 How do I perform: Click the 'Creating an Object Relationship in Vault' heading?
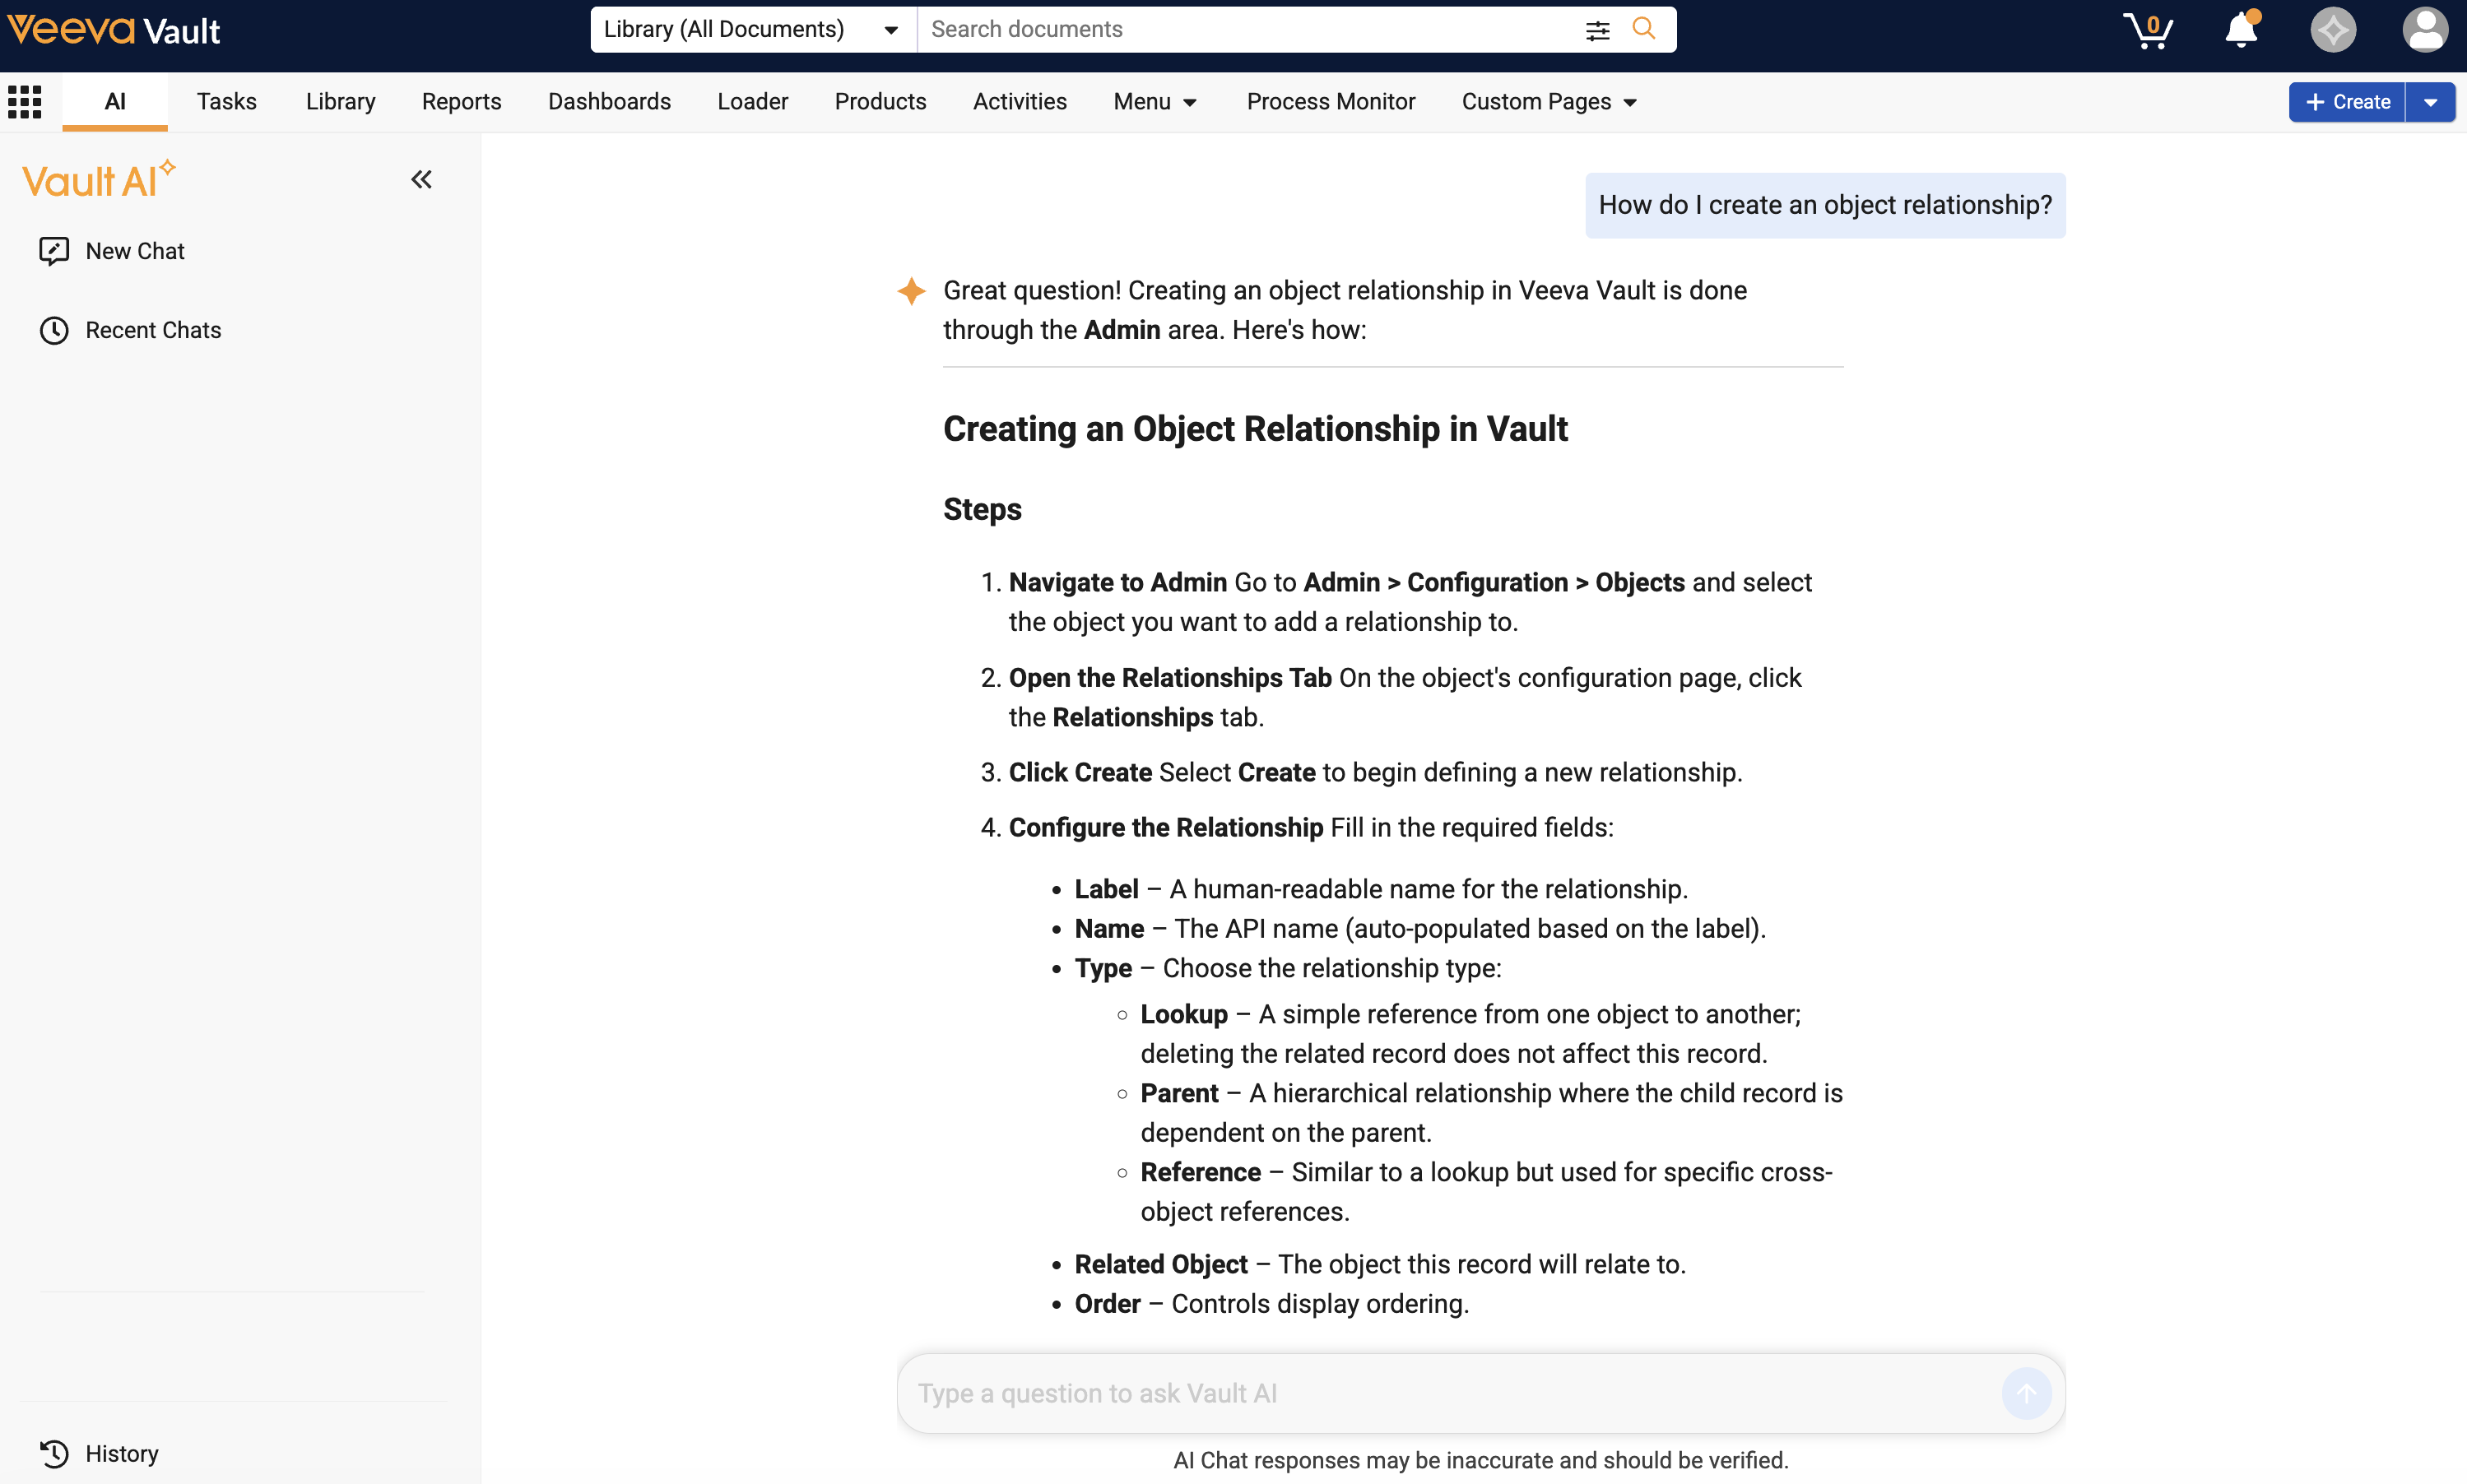[1255, 429]
